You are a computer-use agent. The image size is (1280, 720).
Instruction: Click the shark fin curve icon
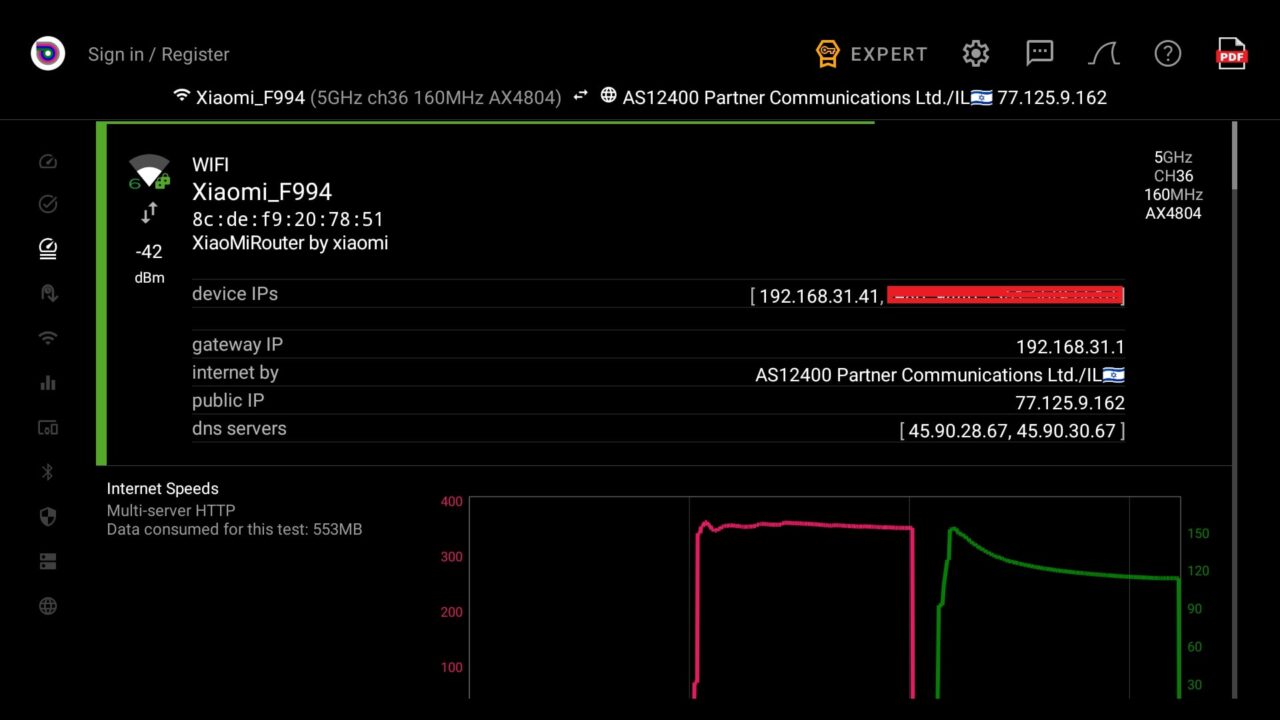1104,54
